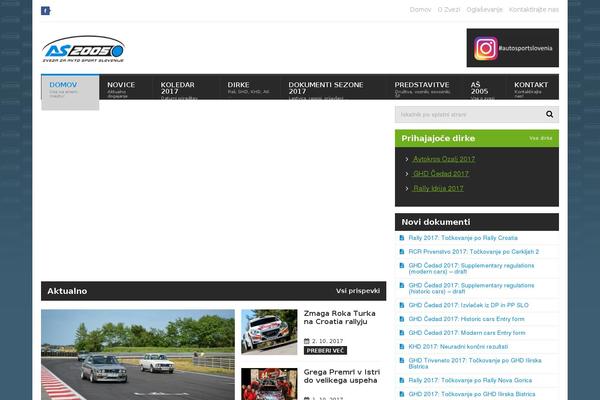
Task: Open the Kontakt menu item
Action: [x=532, y=87]
